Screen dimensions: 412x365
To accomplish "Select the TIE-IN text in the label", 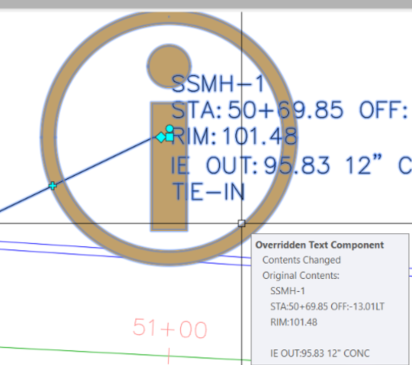I will coord(209,192).
